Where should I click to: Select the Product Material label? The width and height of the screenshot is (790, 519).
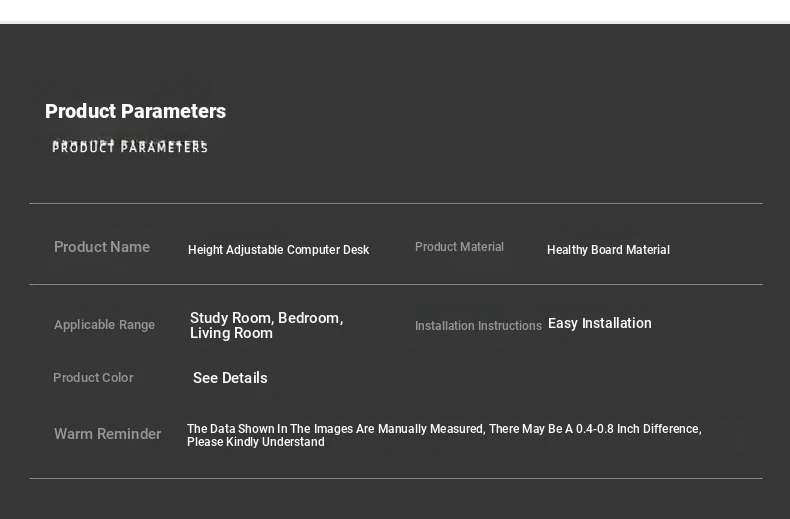point(459,247)
